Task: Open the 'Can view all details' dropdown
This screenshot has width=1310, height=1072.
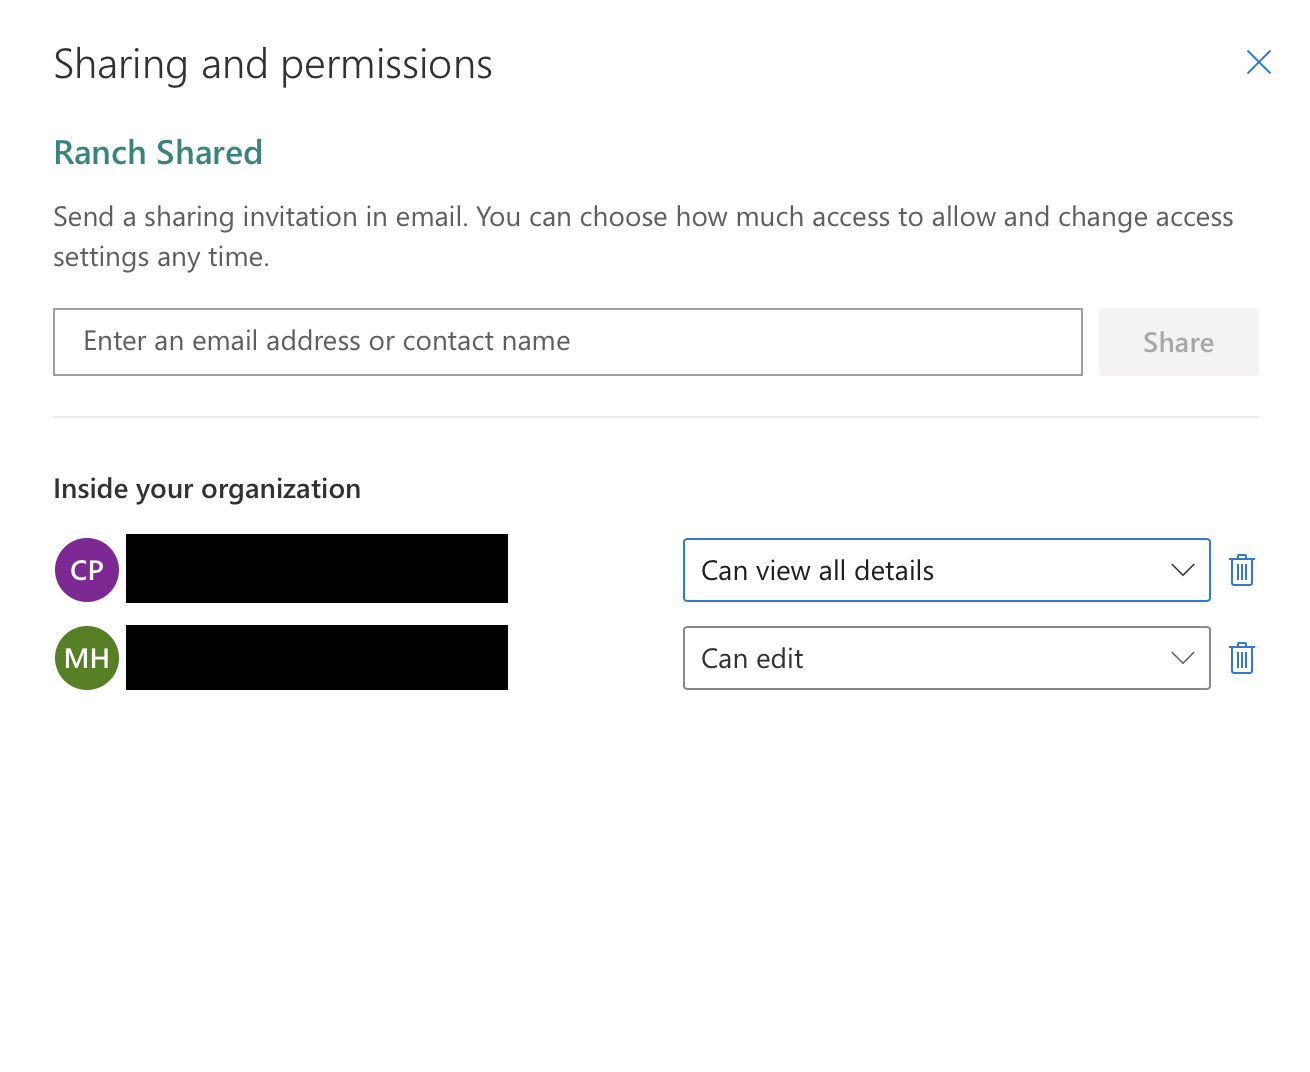Action: tap(945, 570)
